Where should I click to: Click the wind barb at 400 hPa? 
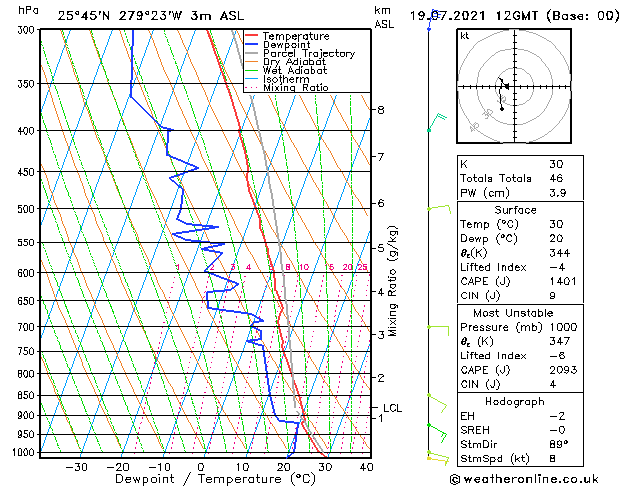pyautogui.click(x=437, y=122)
